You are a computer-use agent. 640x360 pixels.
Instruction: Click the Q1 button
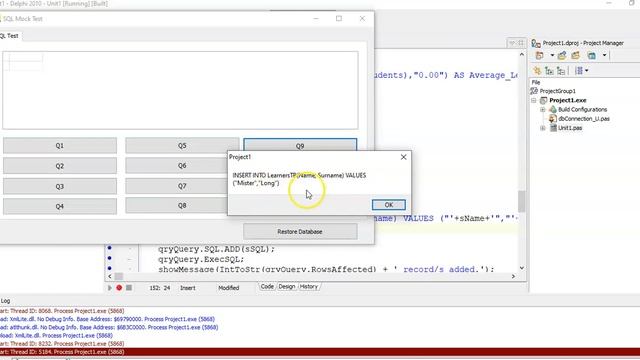(x=60, y=146)
